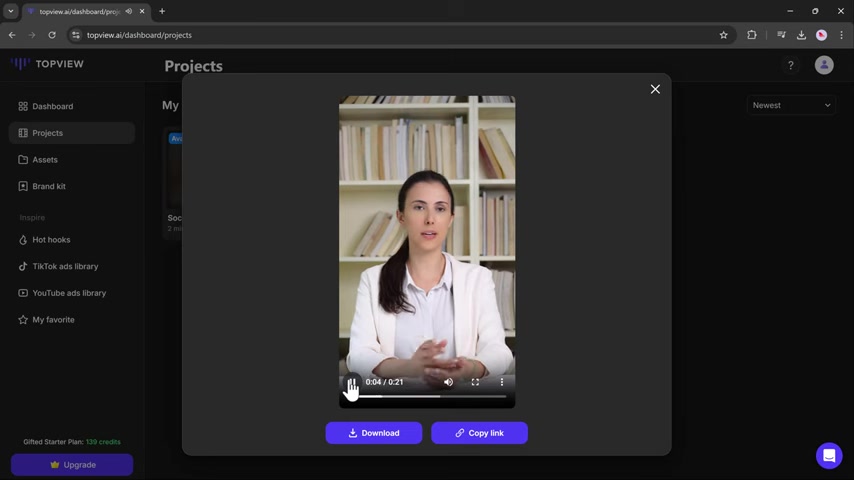Pause the video playback
Image resolution: width=854 pixels, height=480 pixels.
(x=352, y=382)
